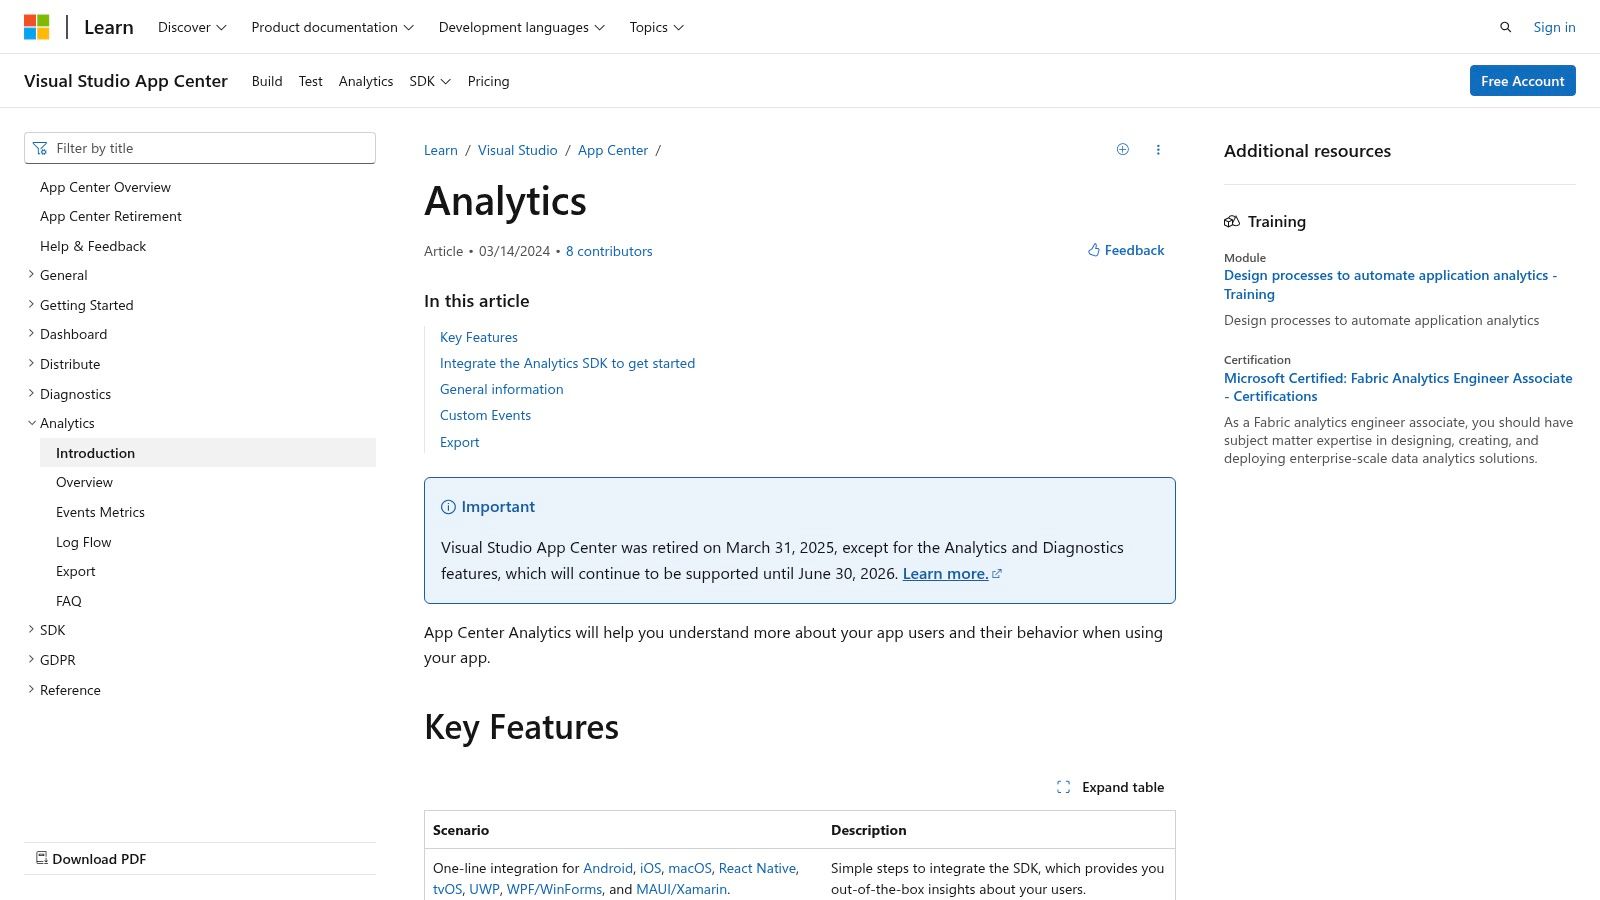
Task: Go to Test in the top nav
Action: tap(310, 81)
